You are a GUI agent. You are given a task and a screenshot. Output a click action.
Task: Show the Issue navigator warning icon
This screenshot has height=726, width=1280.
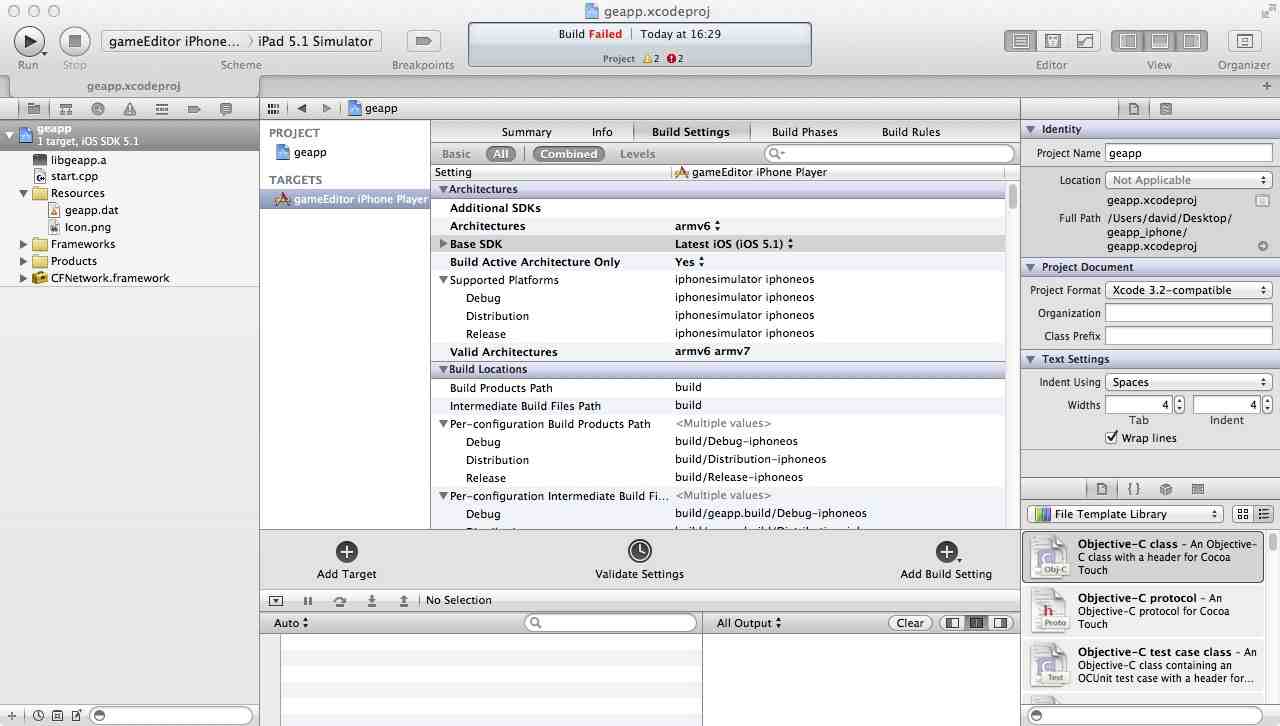click(x=130, y=108)
